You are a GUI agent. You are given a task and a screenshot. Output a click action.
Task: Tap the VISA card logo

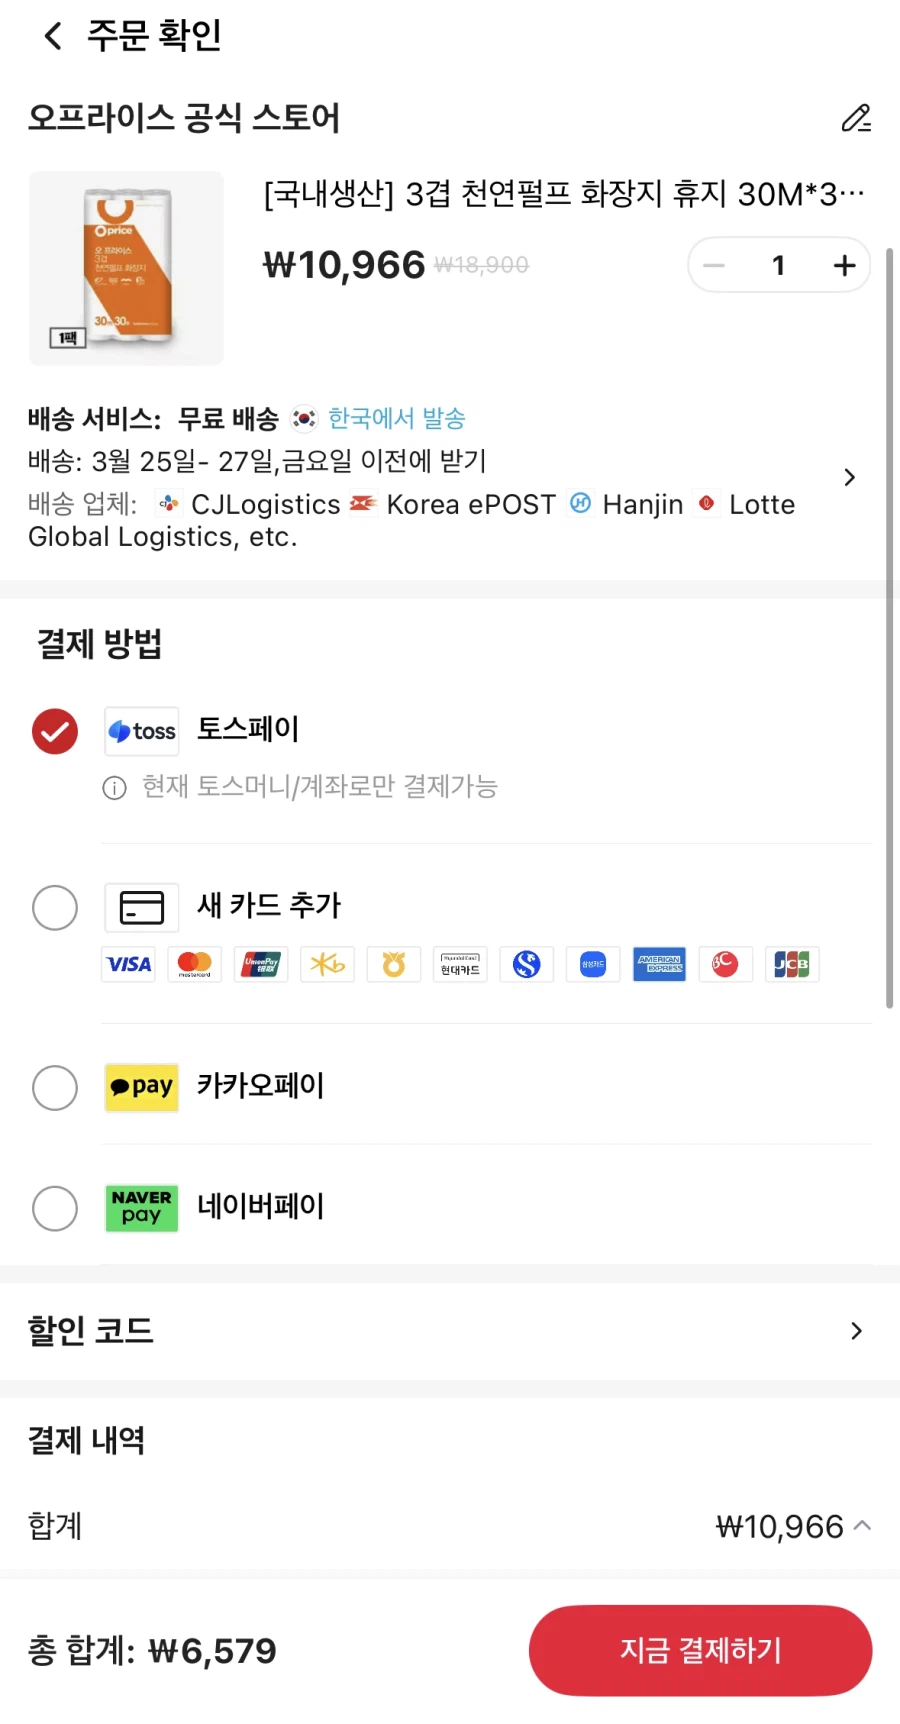[x=129, y=964]
